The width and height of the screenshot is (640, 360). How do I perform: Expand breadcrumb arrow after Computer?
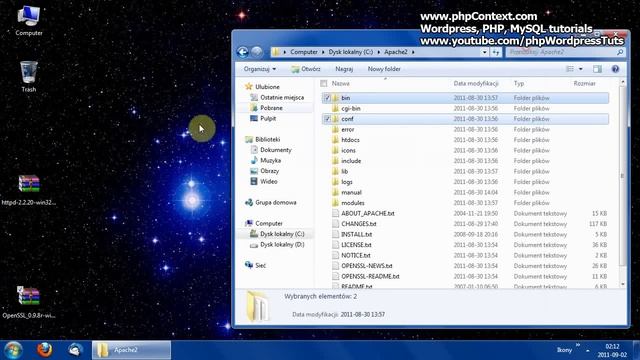(x=323, y=52)
